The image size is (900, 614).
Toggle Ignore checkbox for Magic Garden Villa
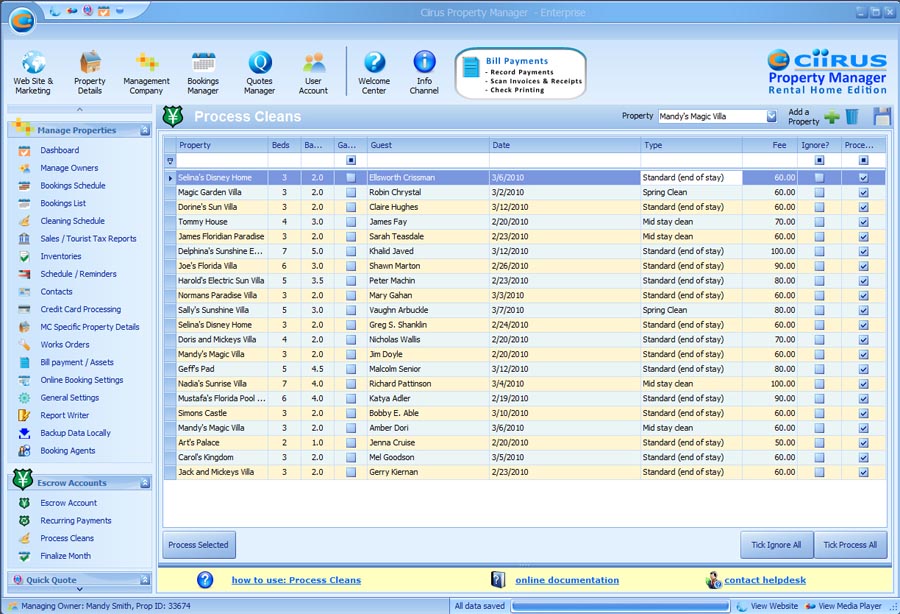click(x=819, y=193)
